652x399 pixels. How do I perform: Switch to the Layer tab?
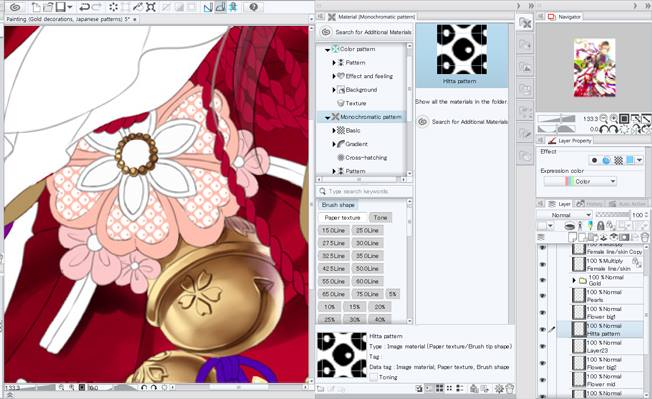coord(560,204)
